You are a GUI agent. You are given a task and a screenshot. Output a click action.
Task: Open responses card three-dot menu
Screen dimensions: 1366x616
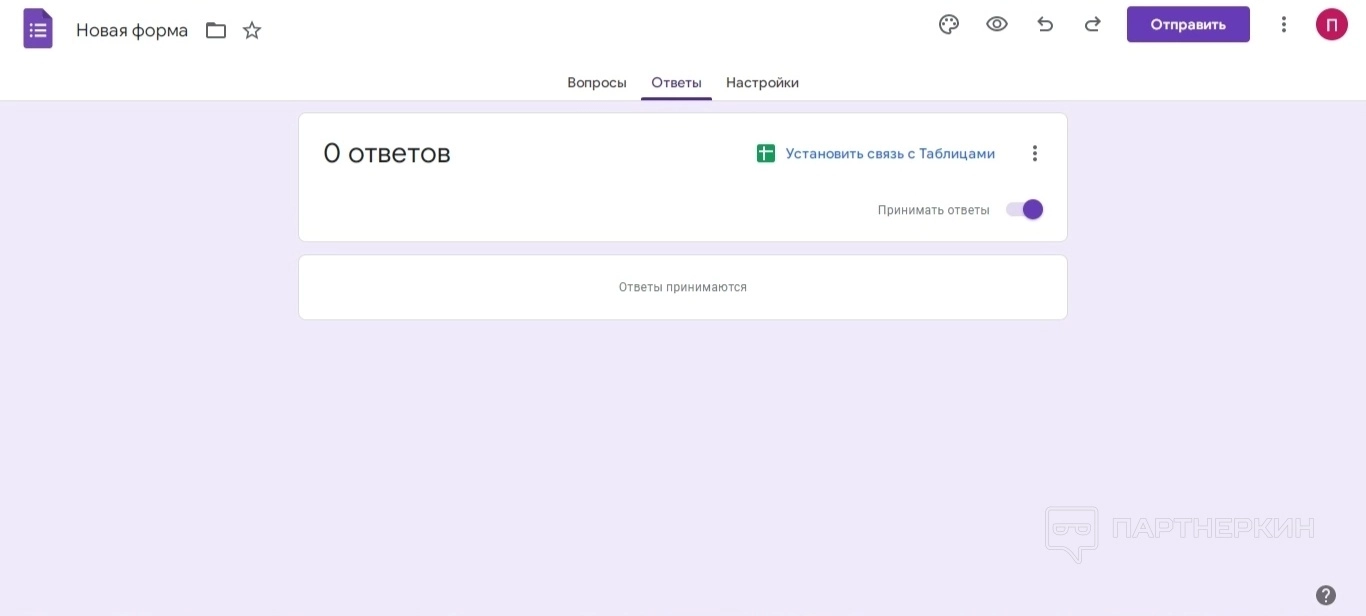point(1035,153)
